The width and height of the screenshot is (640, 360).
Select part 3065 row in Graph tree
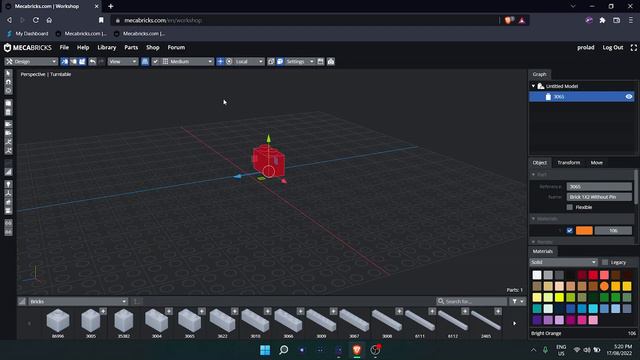click(x=582, y=97)
